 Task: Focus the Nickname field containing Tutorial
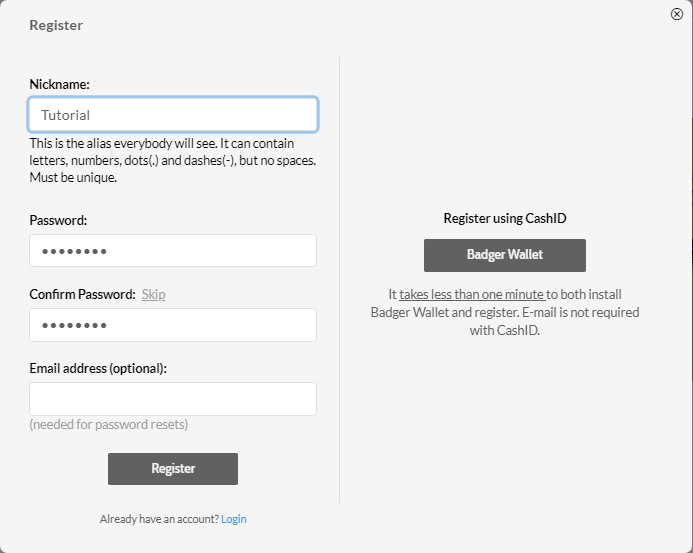[173, 114]
